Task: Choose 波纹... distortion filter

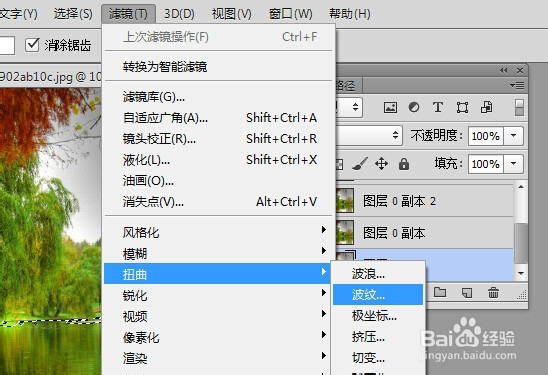Action: [x=378, y=295]
